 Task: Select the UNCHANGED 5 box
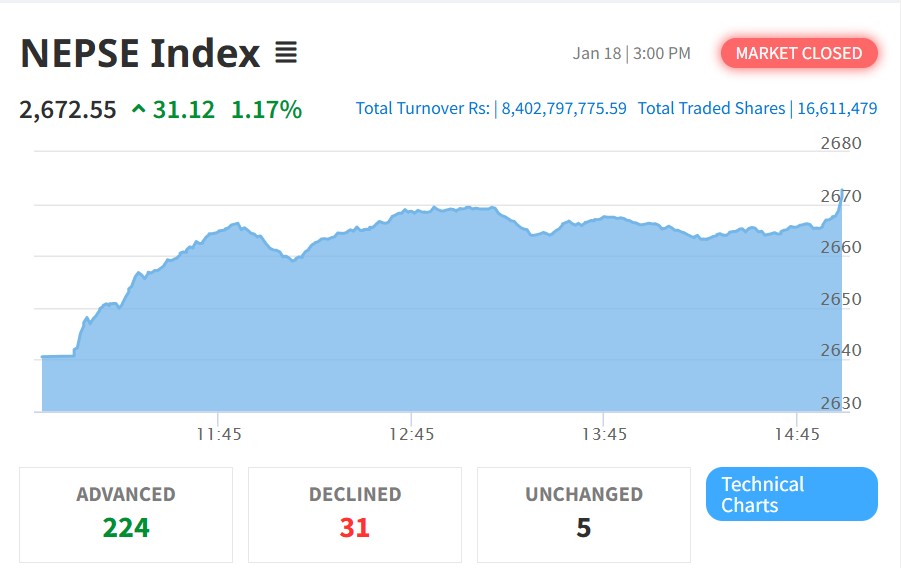[x=584, y=514]
